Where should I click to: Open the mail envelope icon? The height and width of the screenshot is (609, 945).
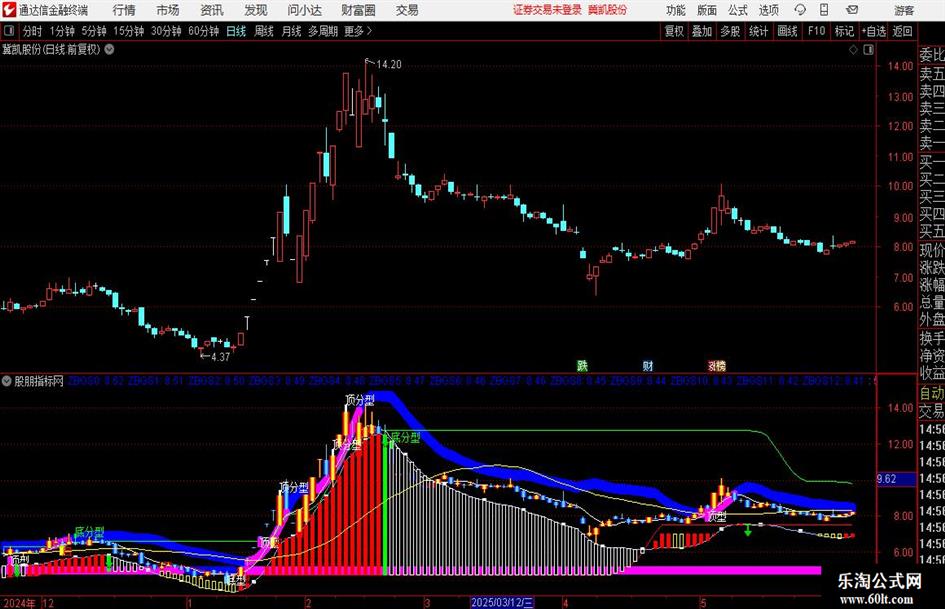click(x=852, y=10)
